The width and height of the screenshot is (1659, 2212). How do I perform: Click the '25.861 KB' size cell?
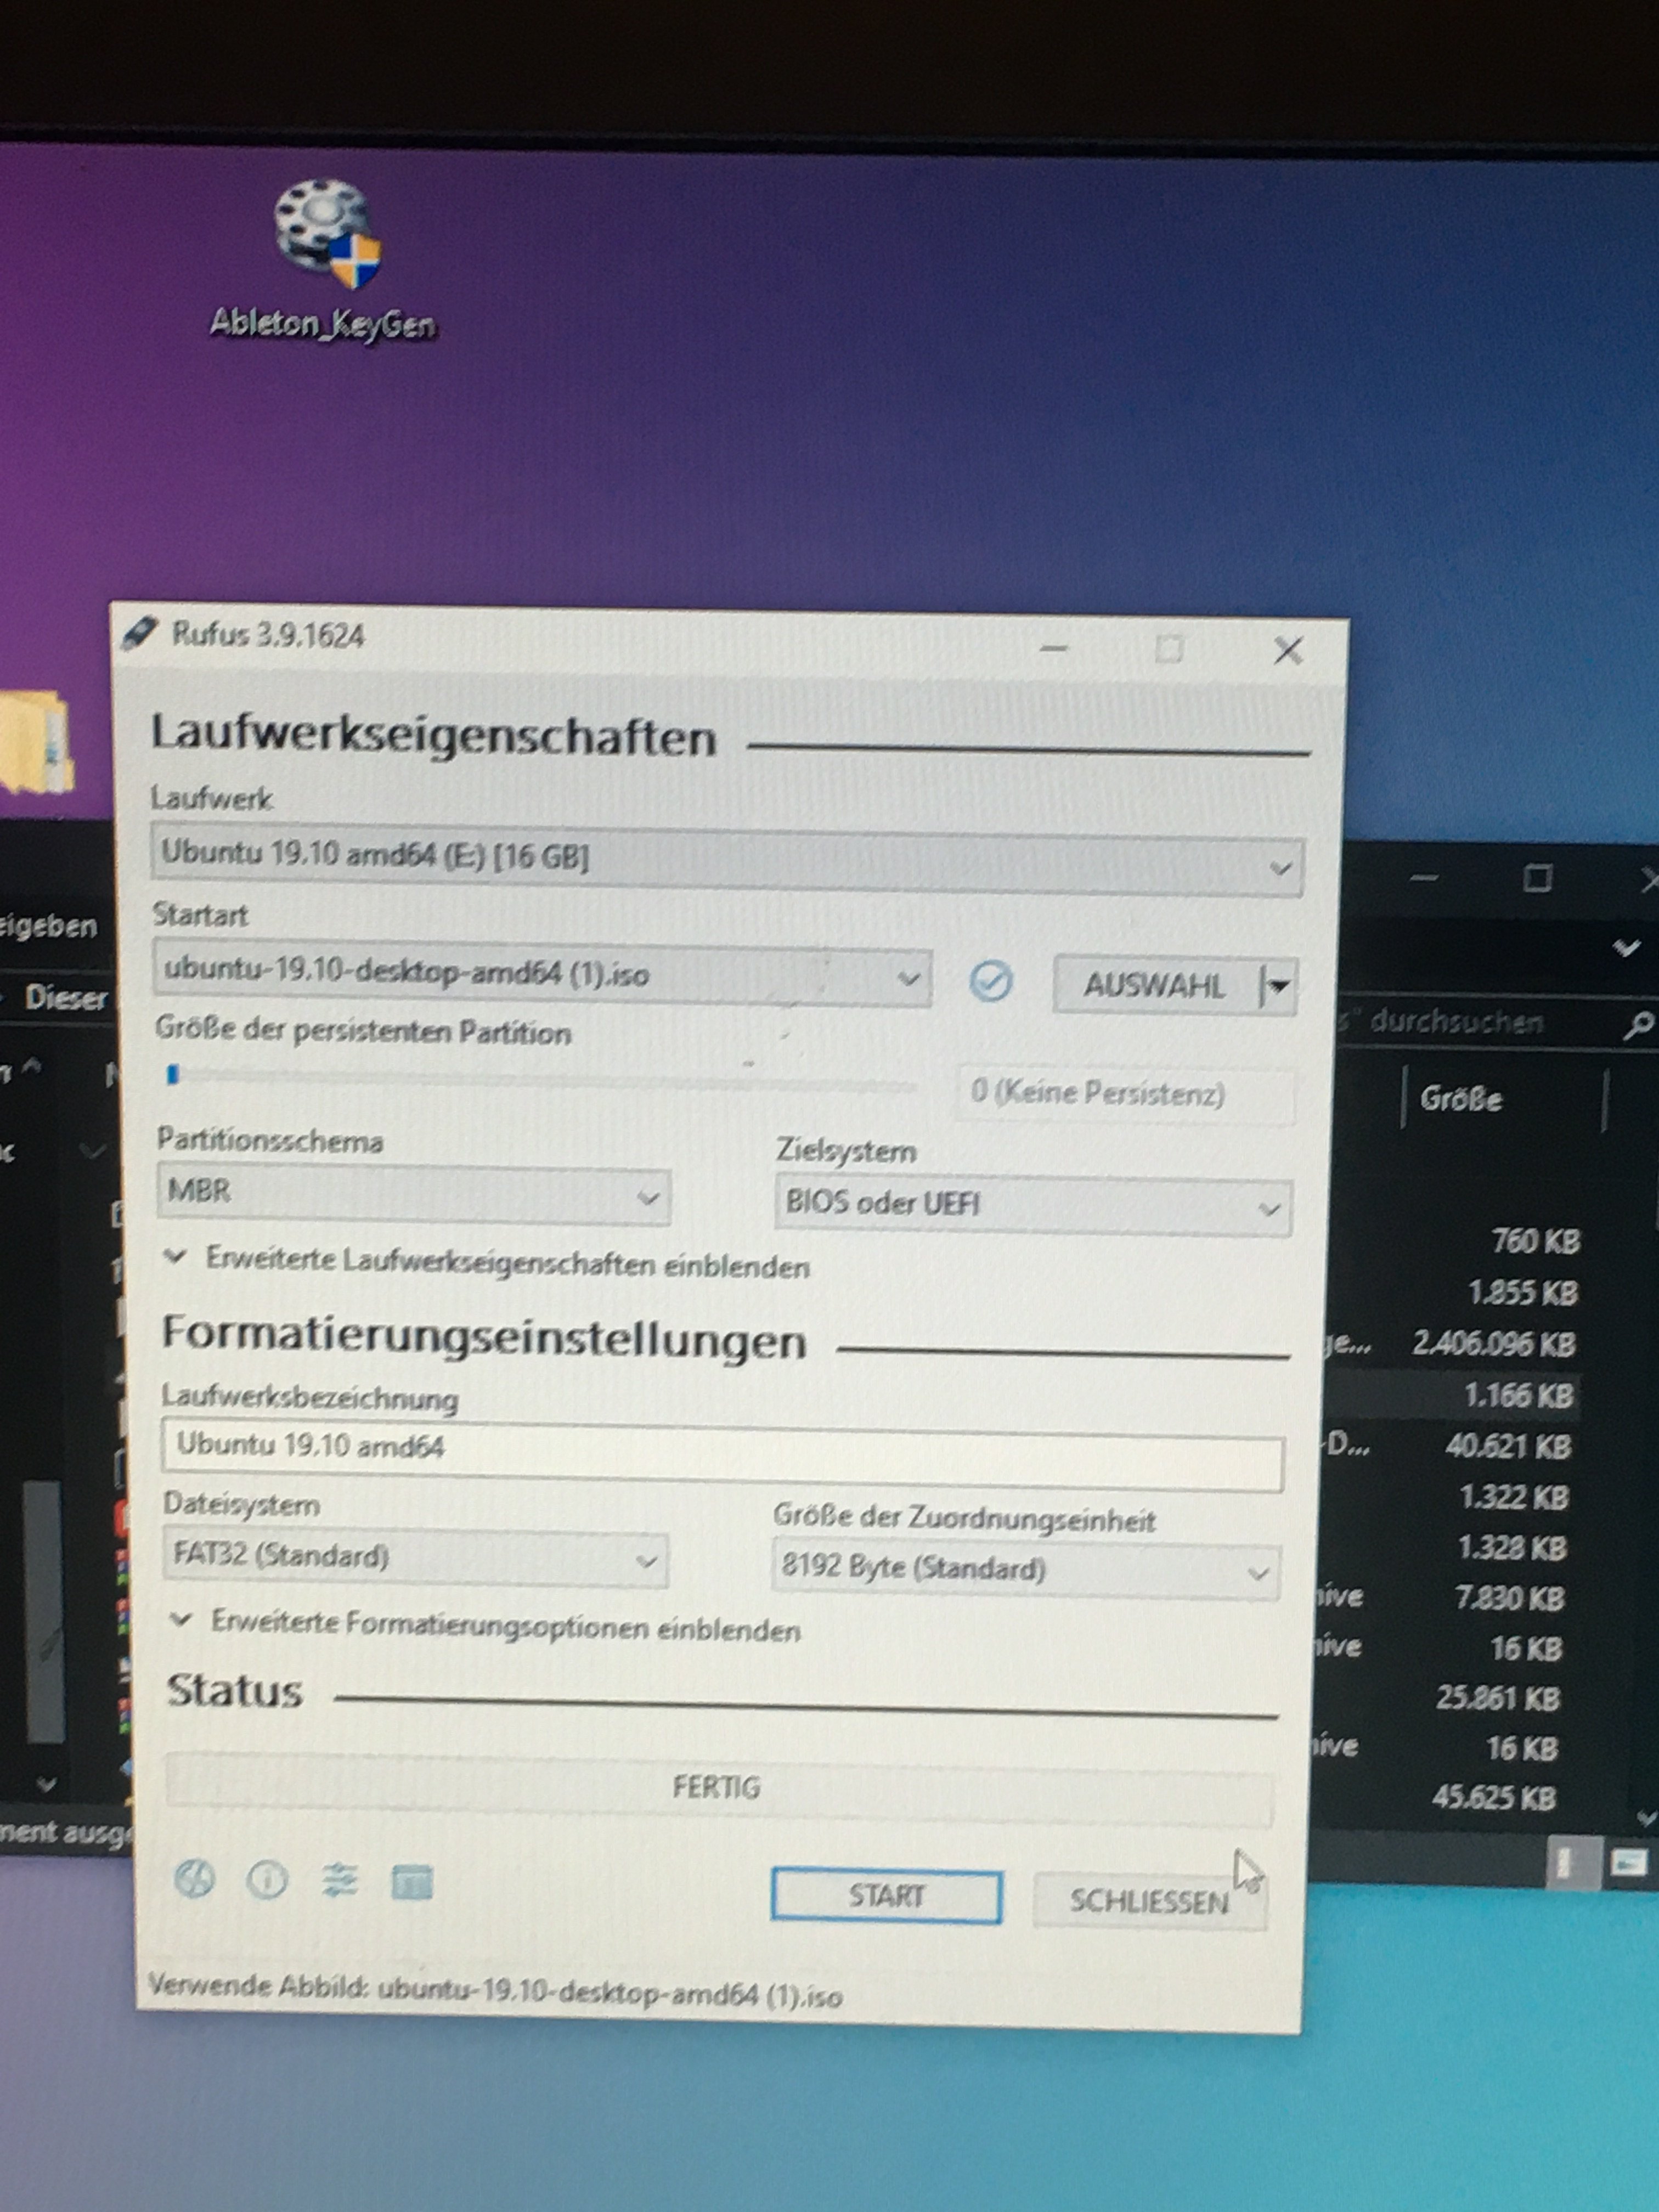1497,1698
